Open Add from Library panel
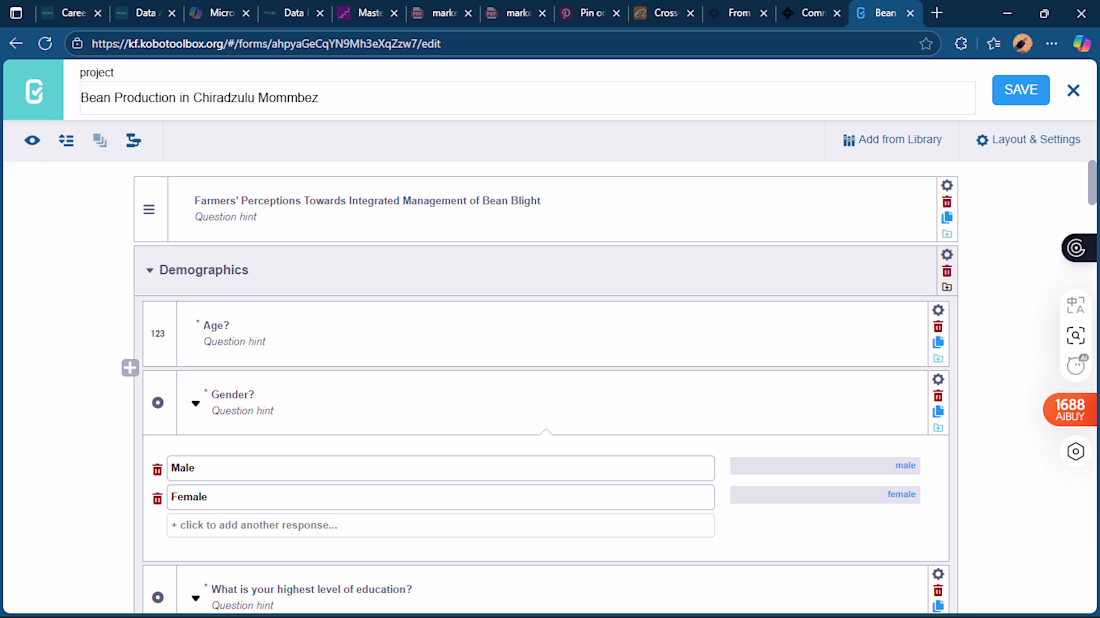This screenshot has height=618, width=1100. (892, 140)
